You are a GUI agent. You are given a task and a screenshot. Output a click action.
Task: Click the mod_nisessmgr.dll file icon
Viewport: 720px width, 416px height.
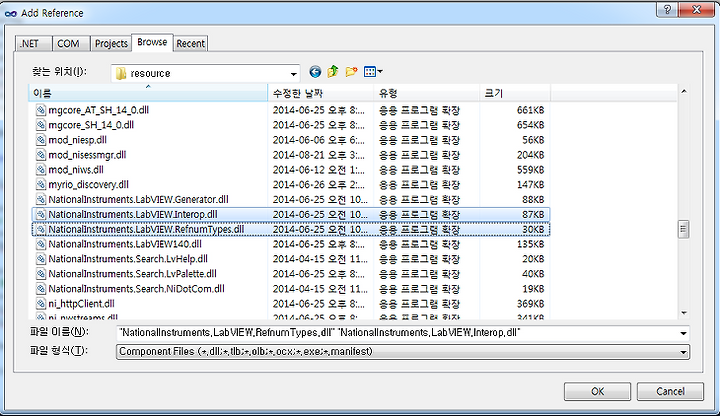(x=41, y=155)
